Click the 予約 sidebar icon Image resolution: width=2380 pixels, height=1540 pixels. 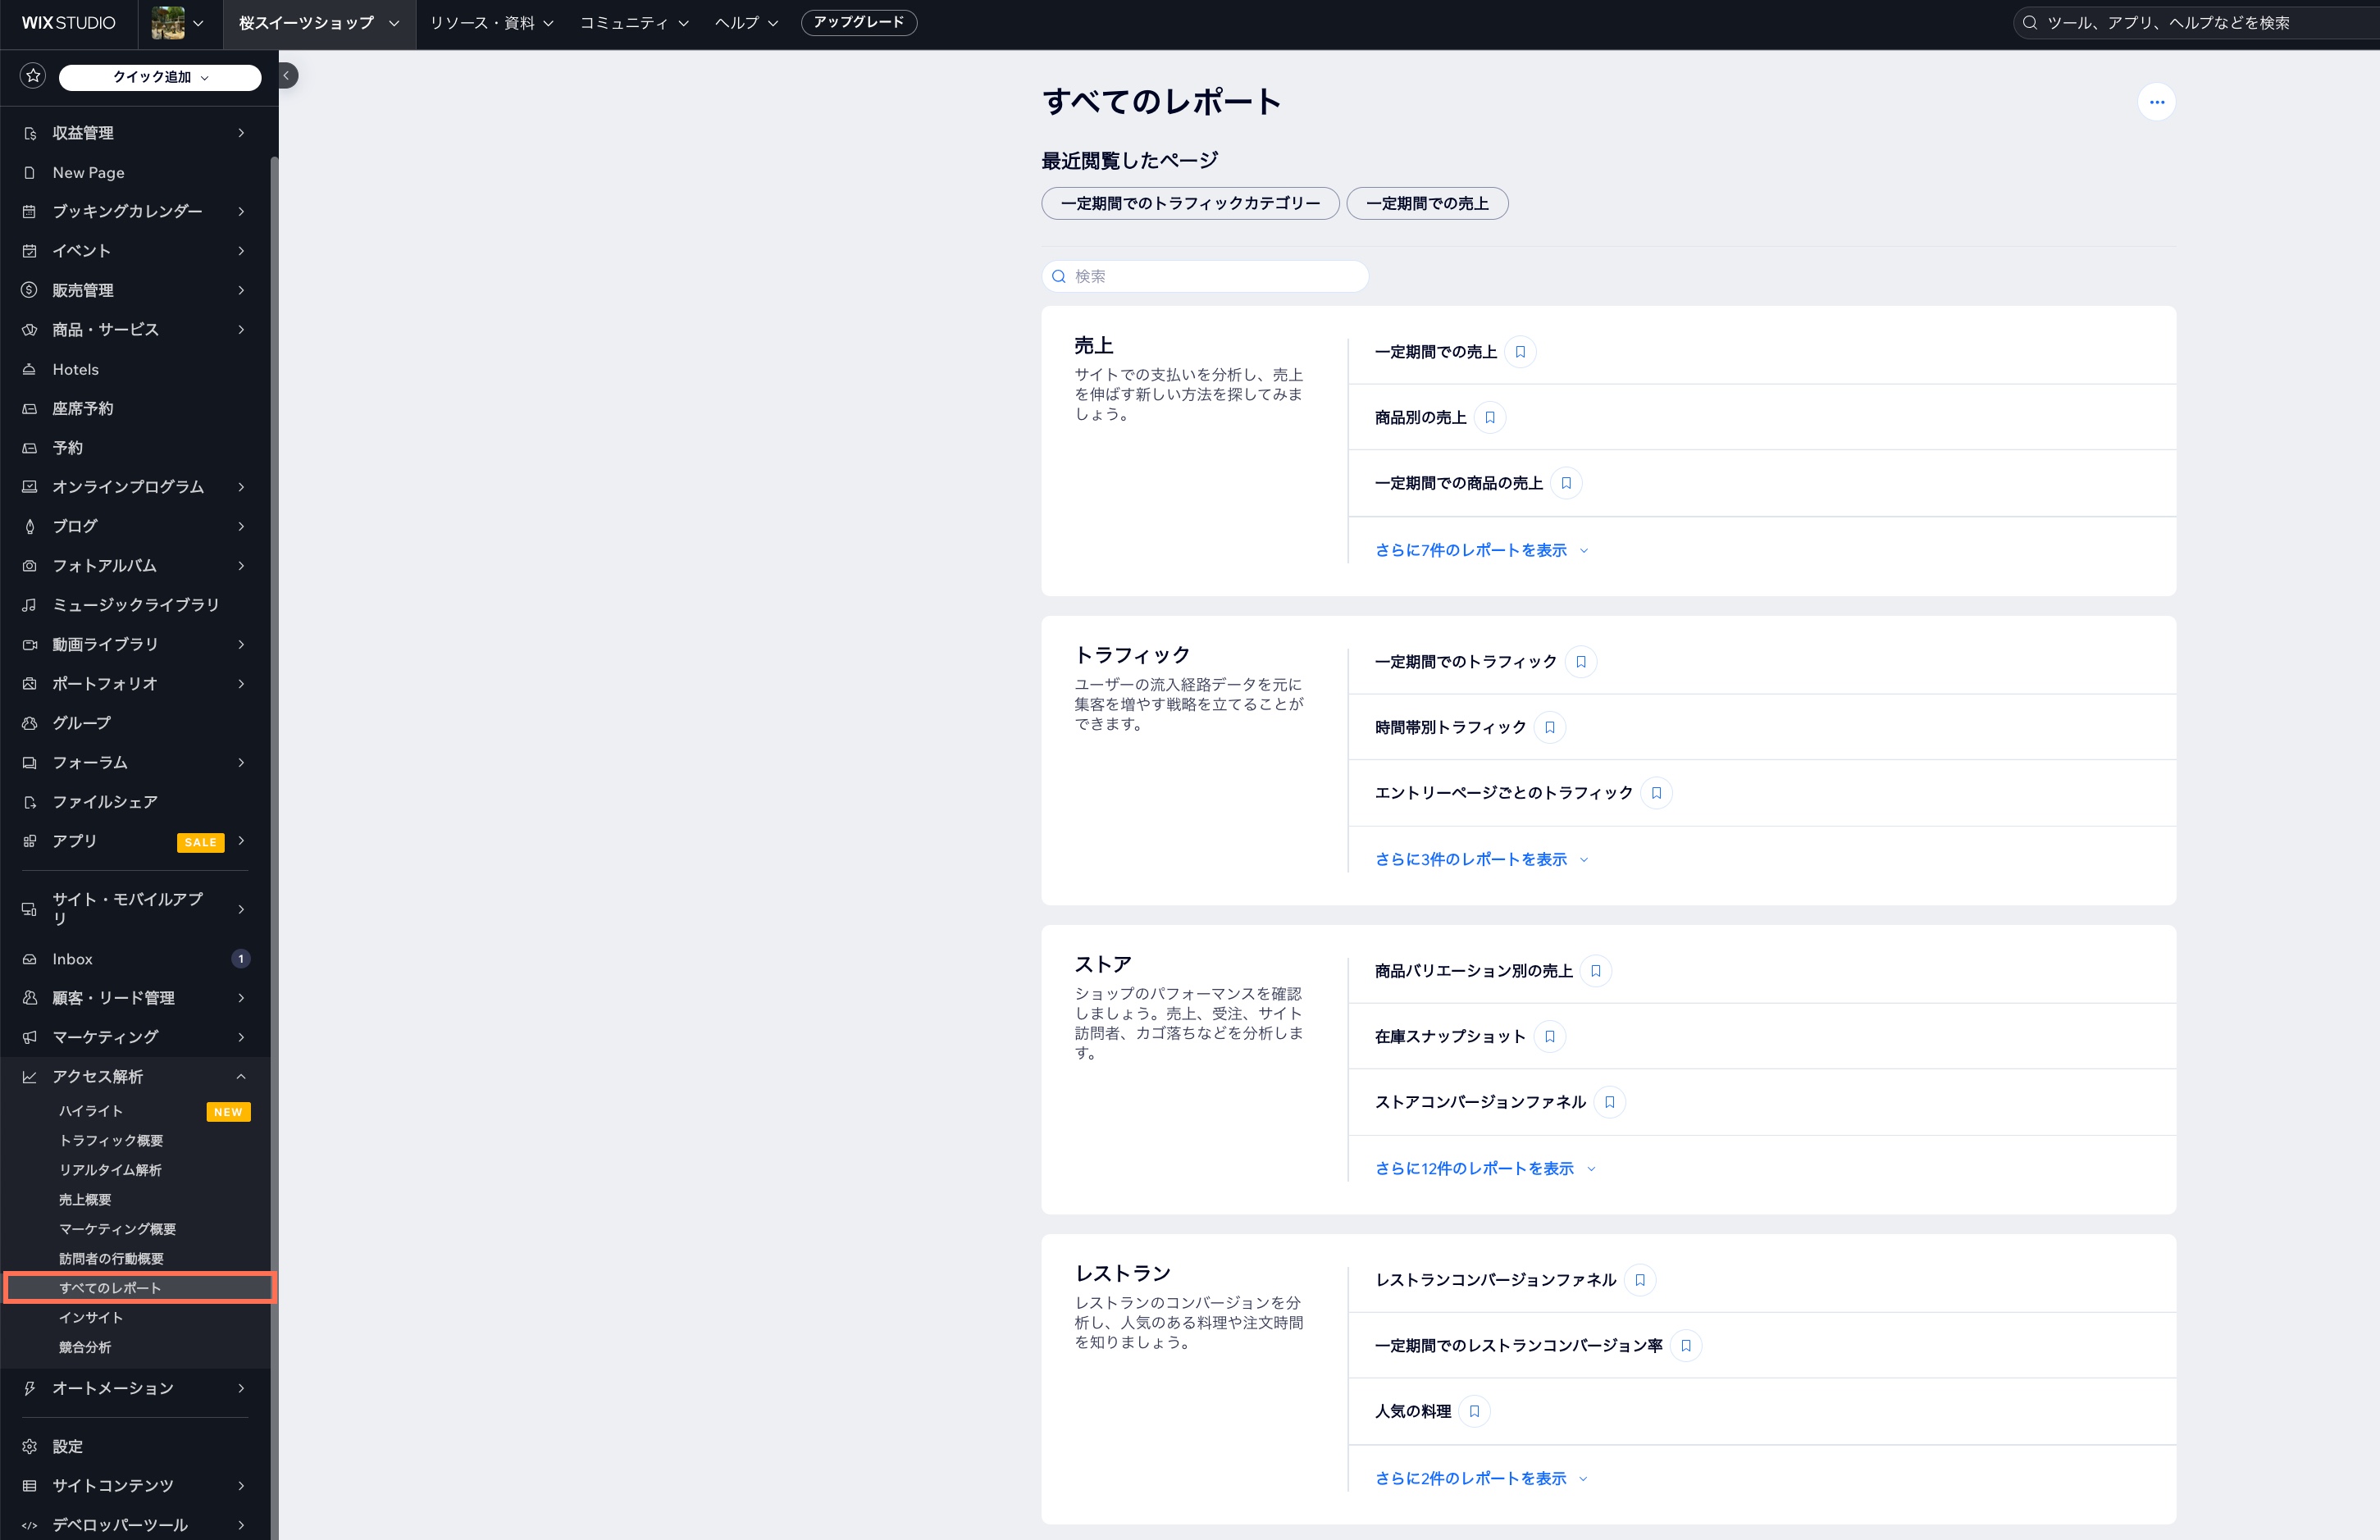click(30, 448)
